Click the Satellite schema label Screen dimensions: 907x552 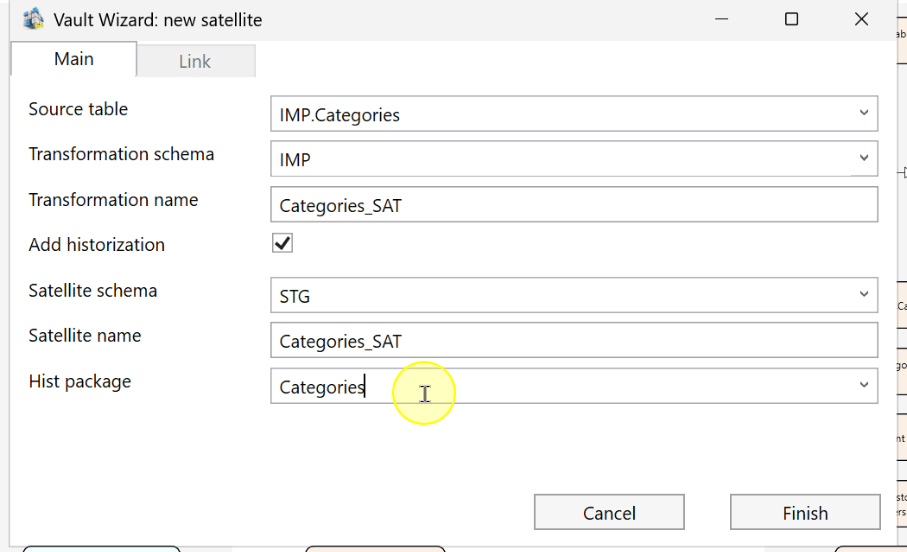(x=93, y=290)
